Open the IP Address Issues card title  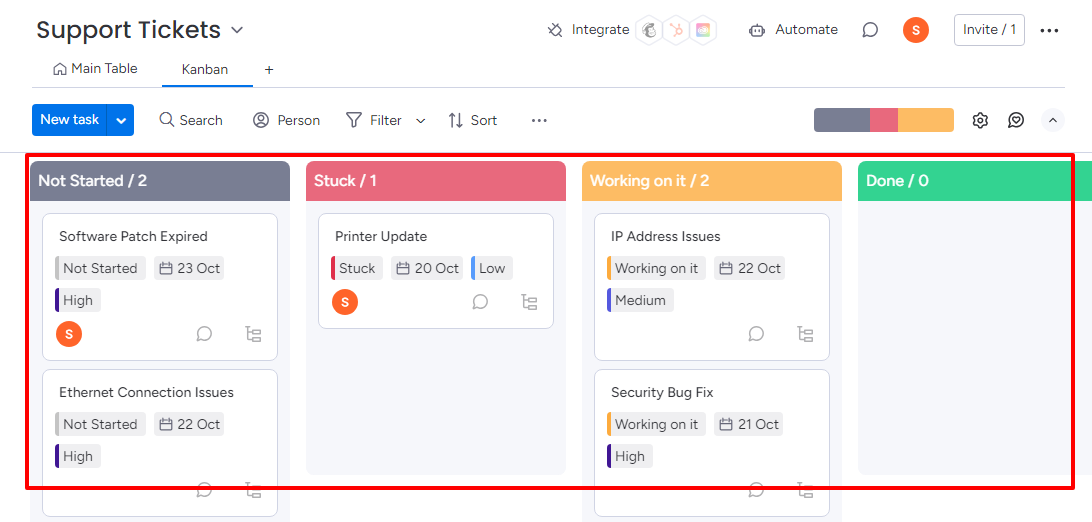[x=666, y=237]
